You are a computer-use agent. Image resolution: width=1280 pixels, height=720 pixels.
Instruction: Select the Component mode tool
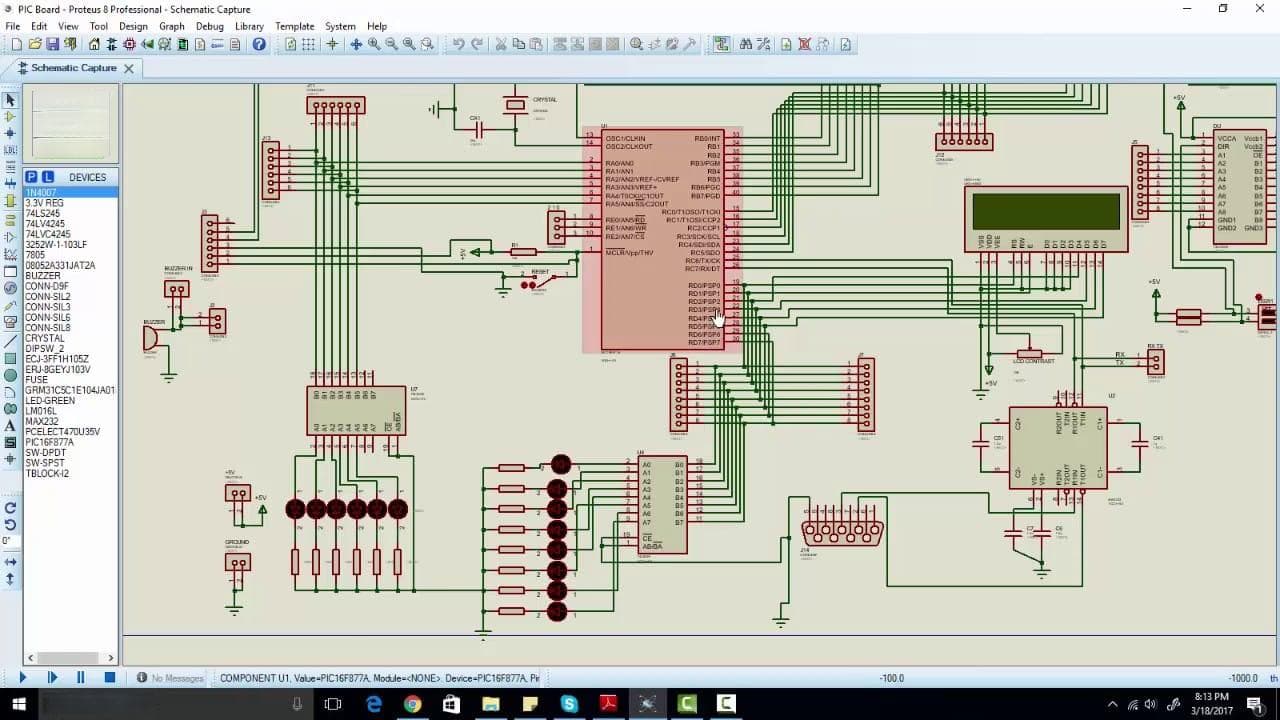[x=10, y=116]
